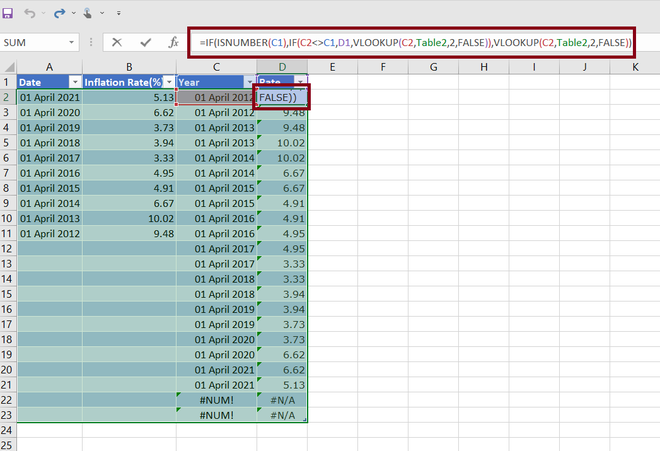Click empty cell F5
Screen dimensions: 660x451
point(383,143)
